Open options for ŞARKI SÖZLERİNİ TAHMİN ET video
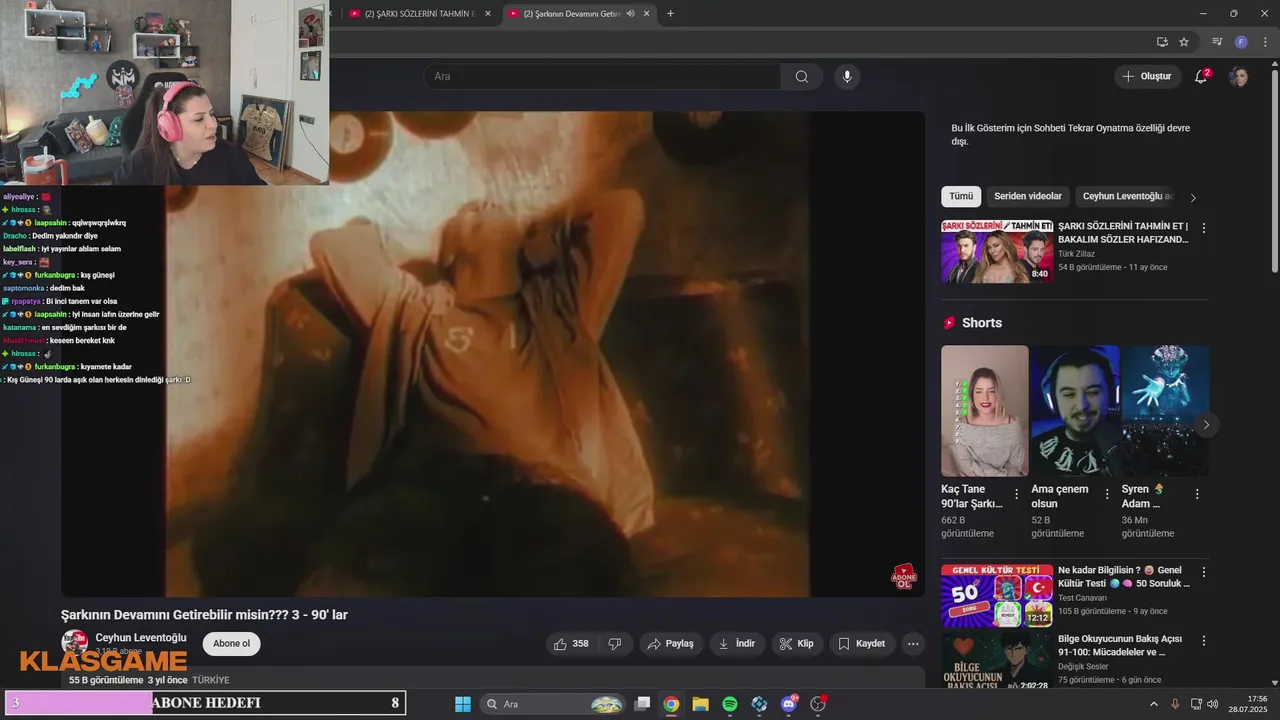Screen dimensions: 1280x720 coord(1204,228)
